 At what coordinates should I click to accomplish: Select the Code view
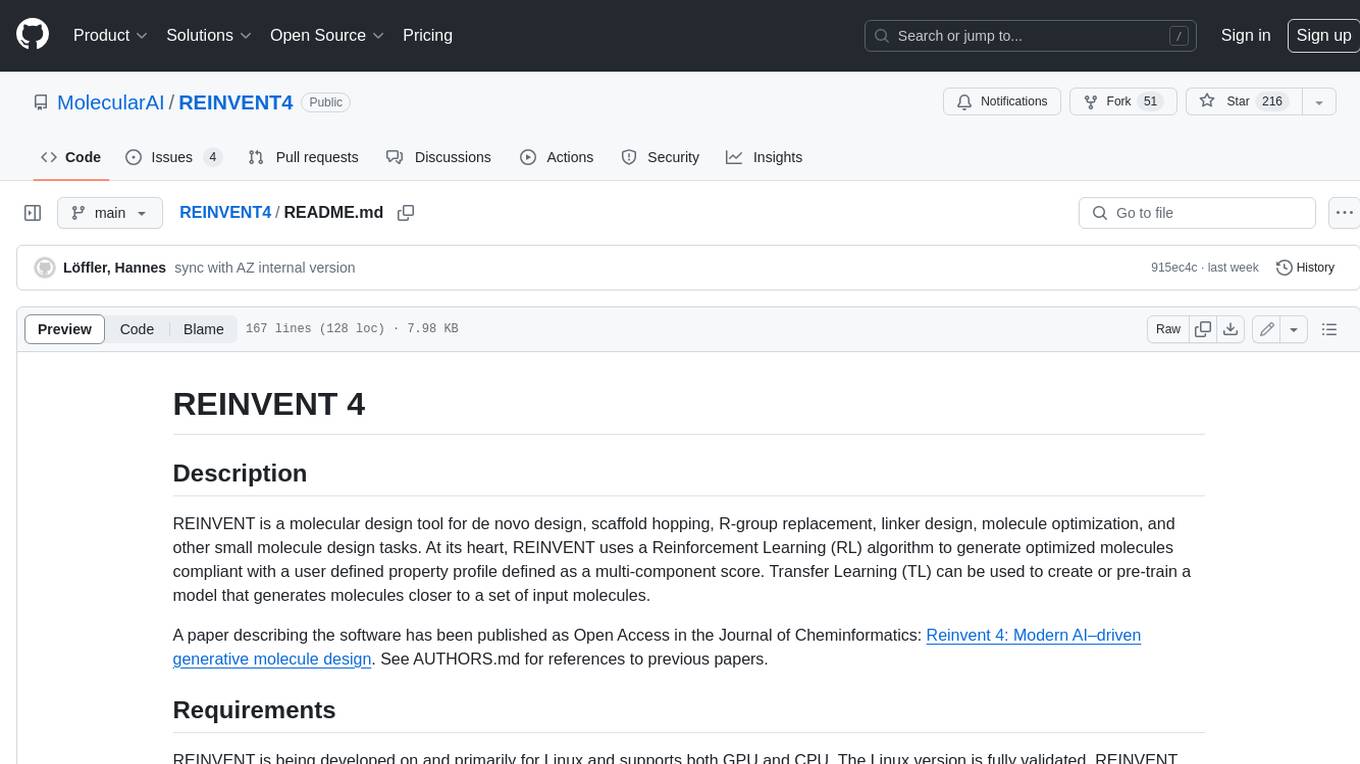pyautogui.click(x=137, y=329)
